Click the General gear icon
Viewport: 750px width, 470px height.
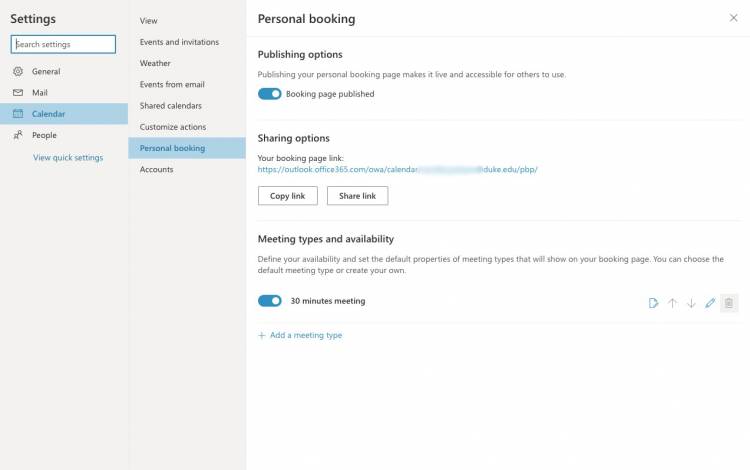(18, 71)
